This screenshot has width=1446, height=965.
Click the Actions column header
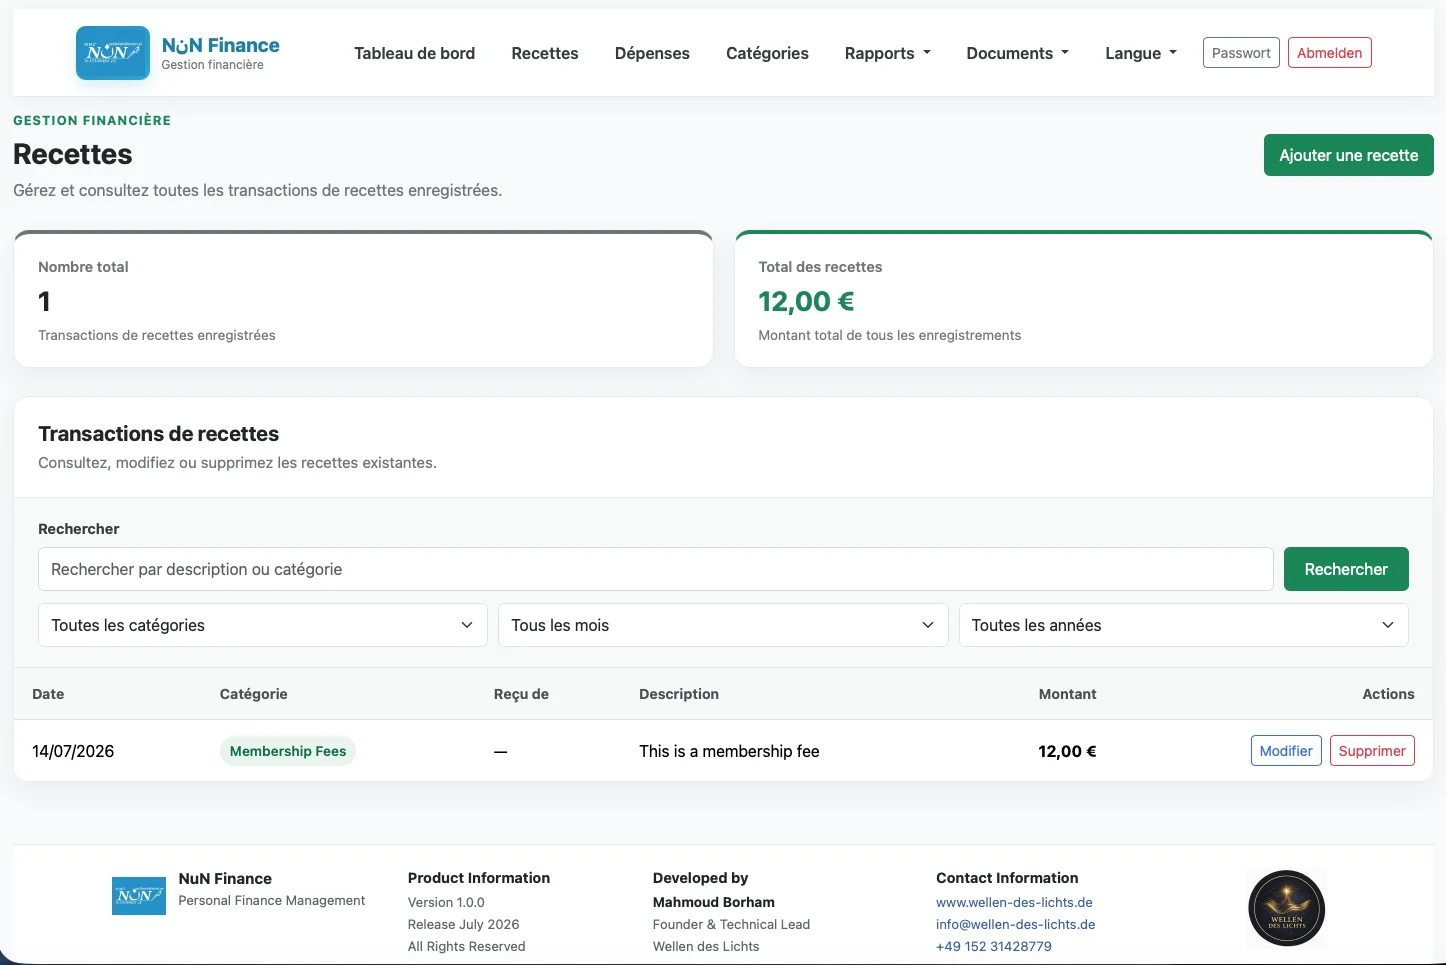tap(1388, 694)
